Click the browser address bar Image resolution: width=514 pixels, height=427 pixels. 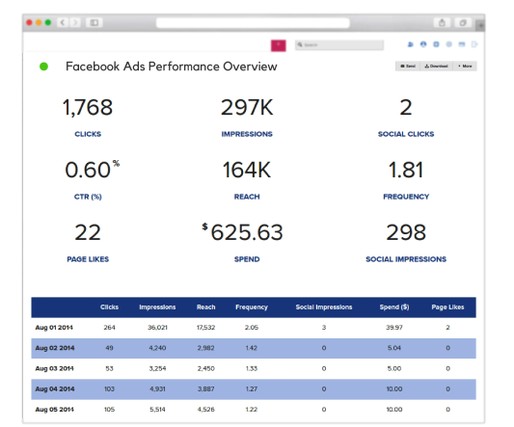coord(253,23)
